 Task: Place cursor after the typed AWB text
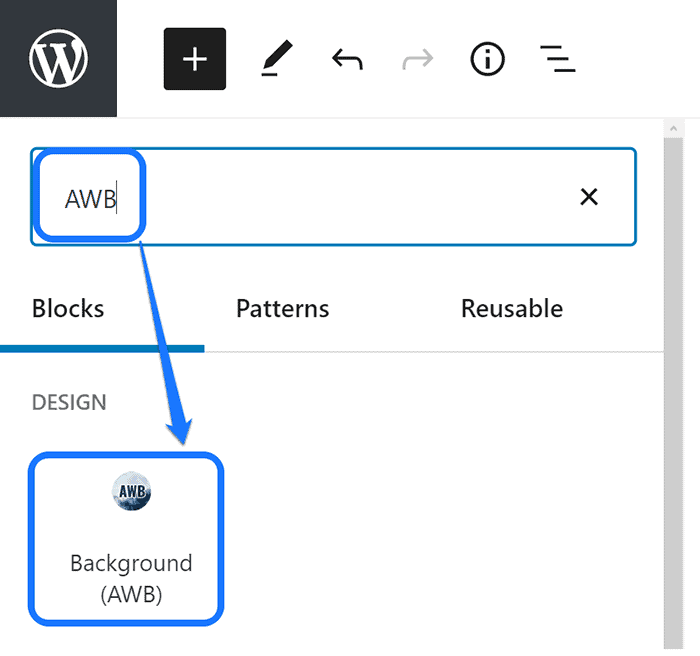click(x=118, y=199)
